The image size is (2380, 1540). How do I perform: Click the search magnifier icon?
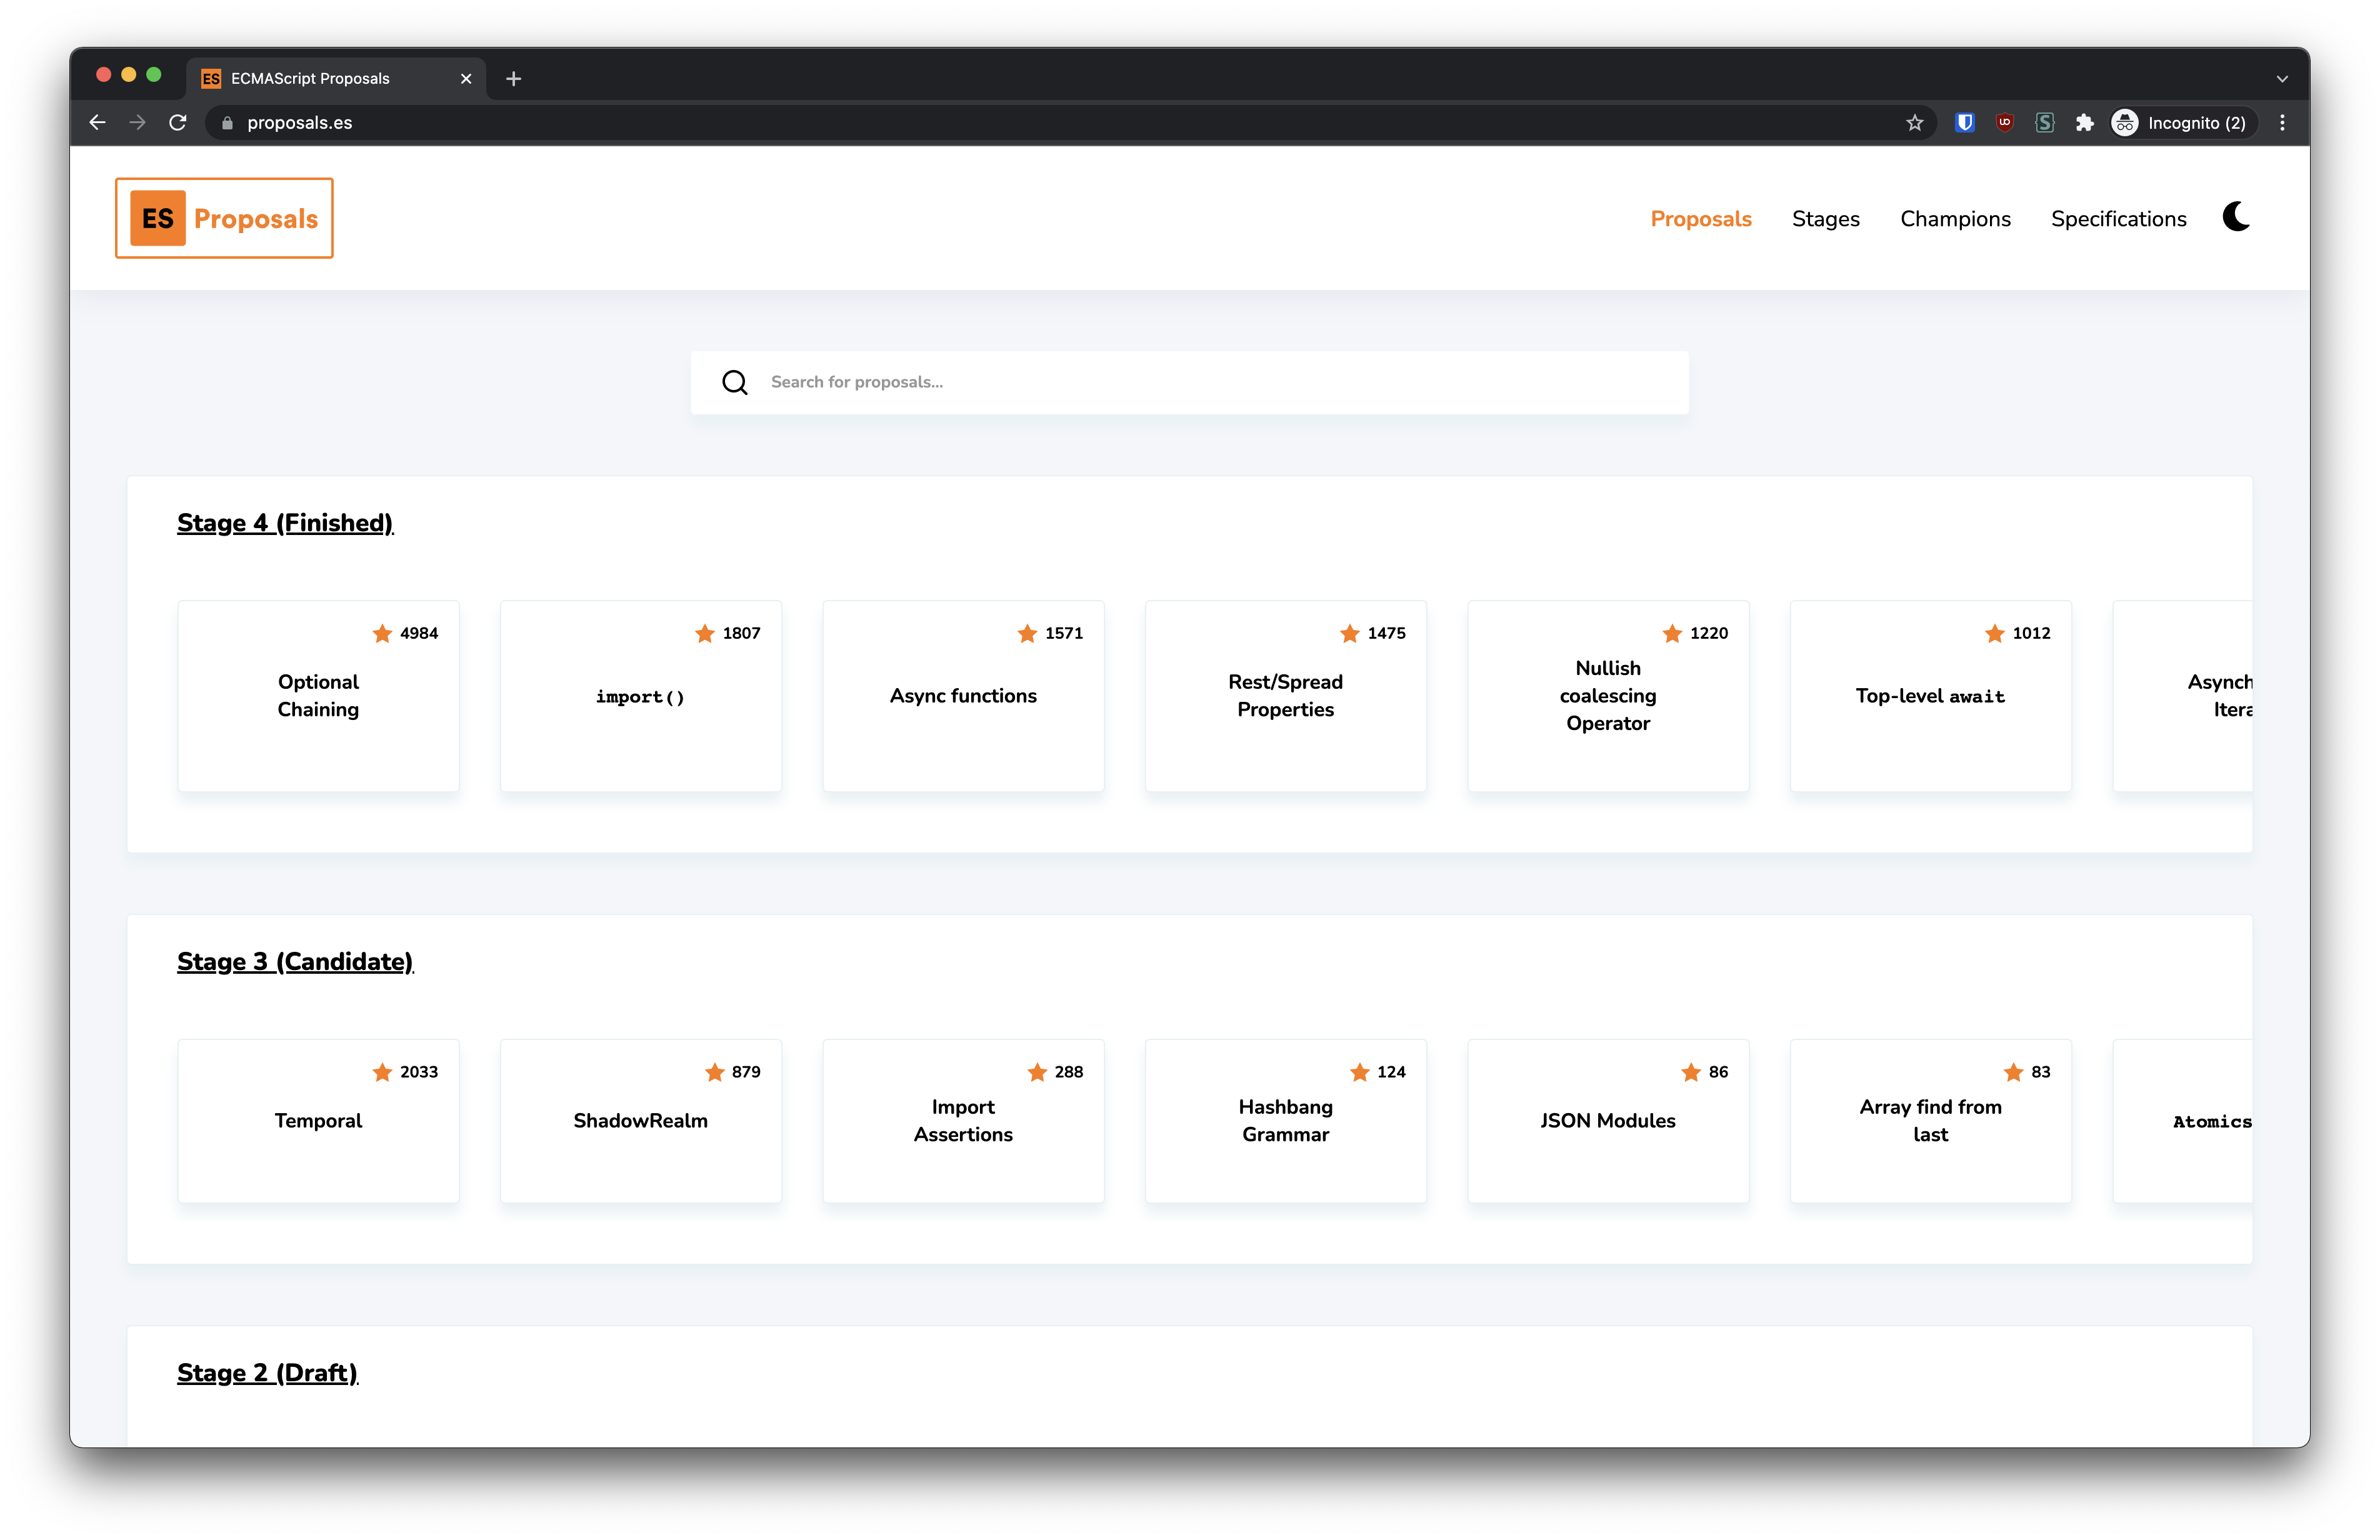coord(735,381)
